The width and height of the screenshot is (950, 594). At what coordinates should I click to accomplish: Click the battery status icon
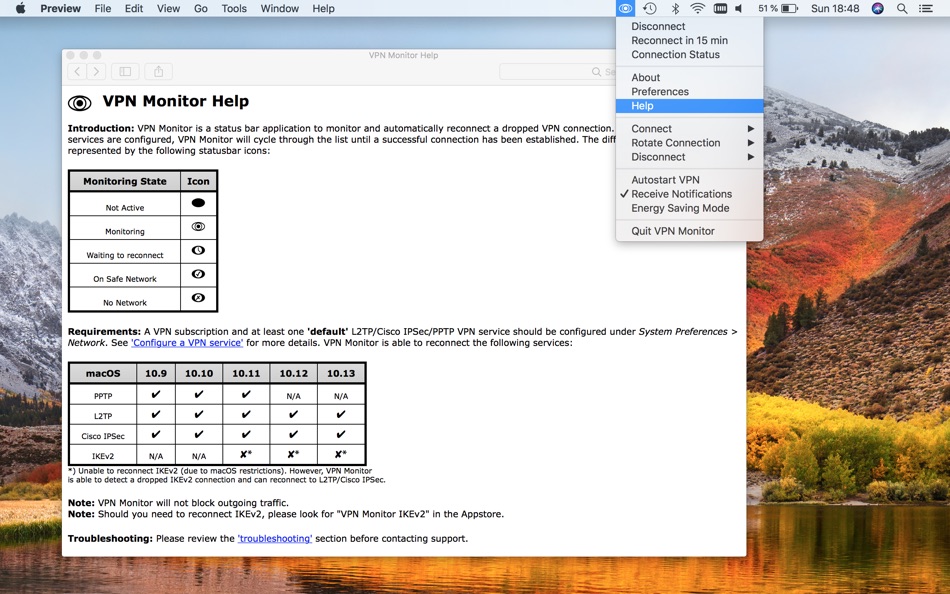coord(789,8)
